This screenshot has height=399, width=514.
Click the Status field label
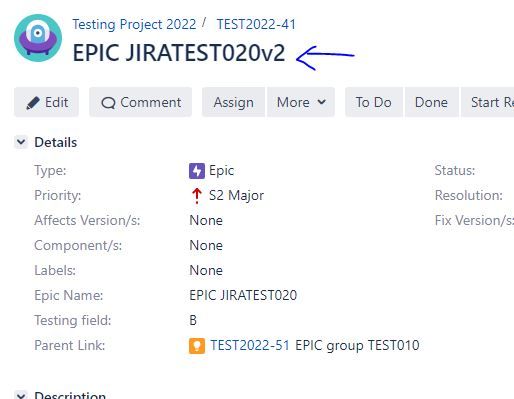click(455, 170)
